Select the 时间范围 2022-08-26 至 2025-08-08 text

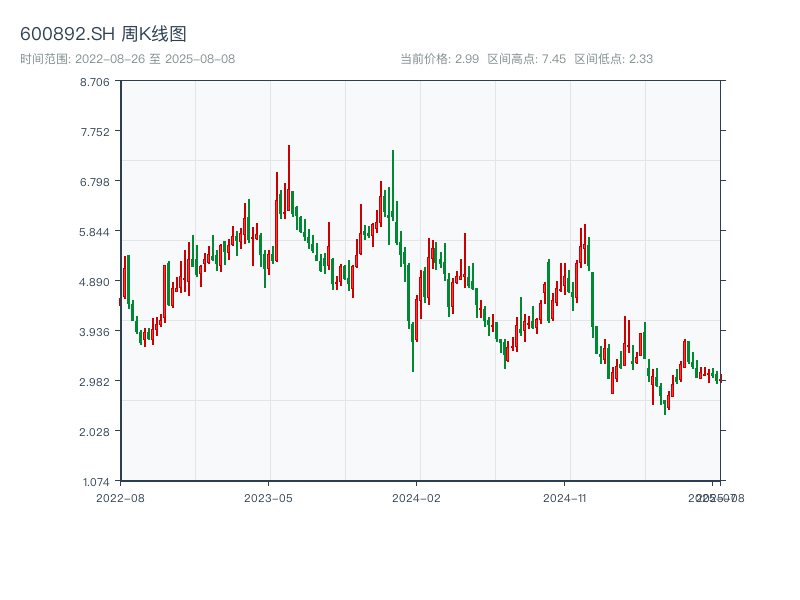128,59
